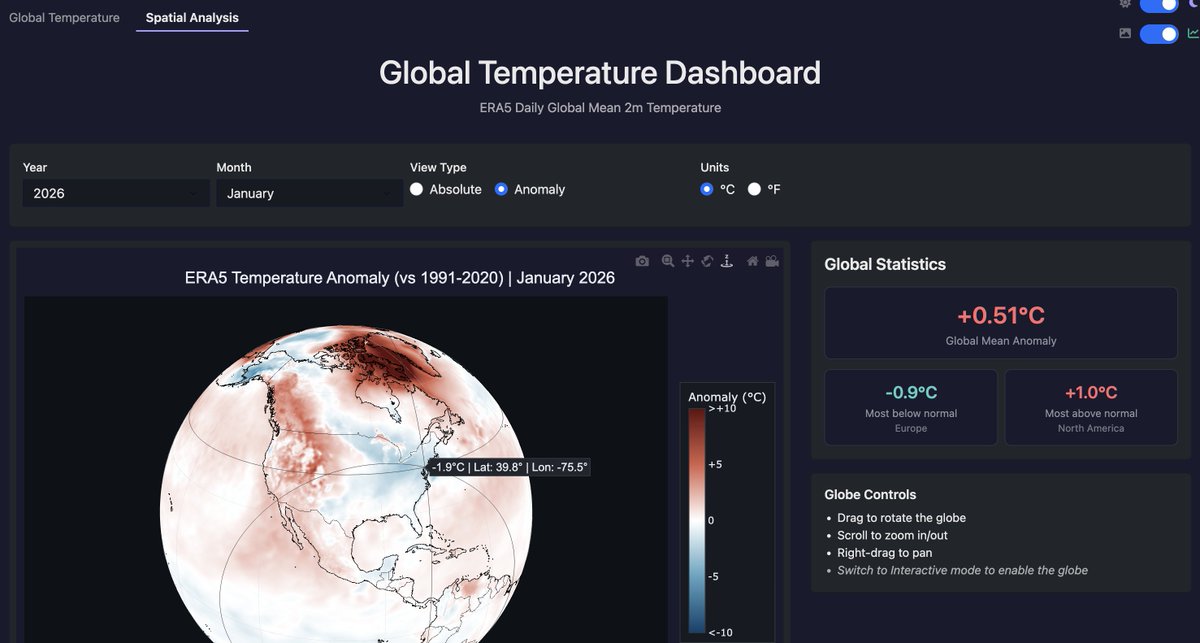Viewport: 1200px width, 643px height.
Task: Click the Anomaly (°C) legend title
Action: pos(727,397)
